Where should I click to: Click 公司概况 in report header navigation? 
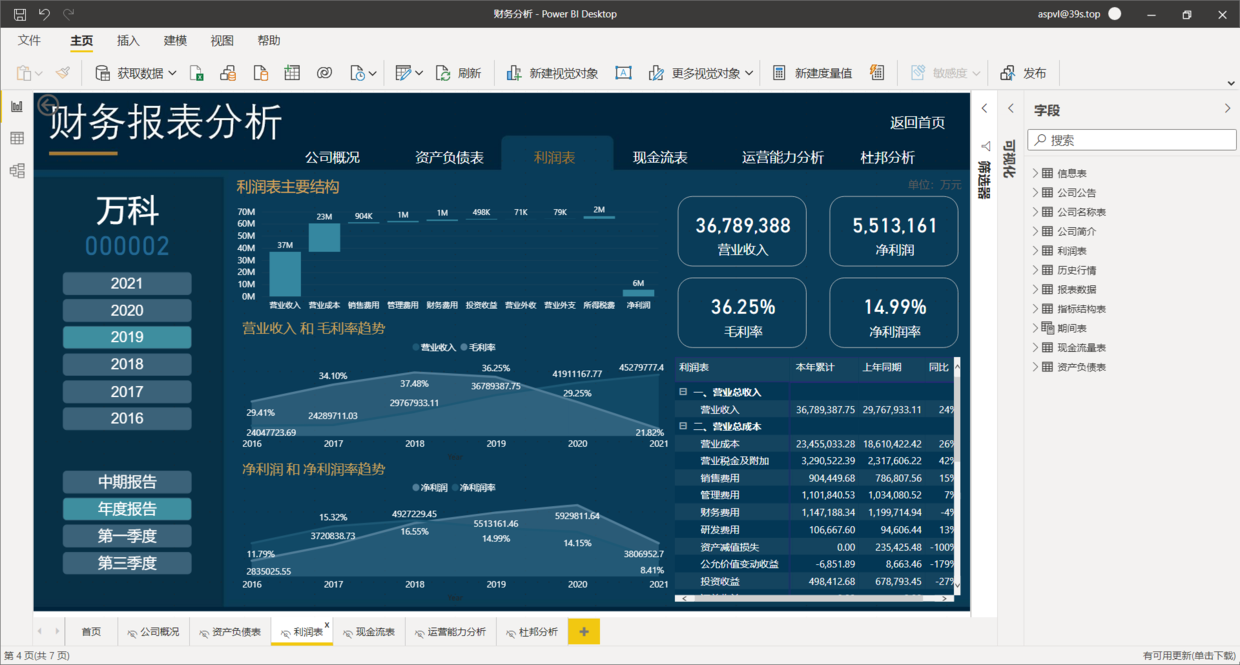332,157
